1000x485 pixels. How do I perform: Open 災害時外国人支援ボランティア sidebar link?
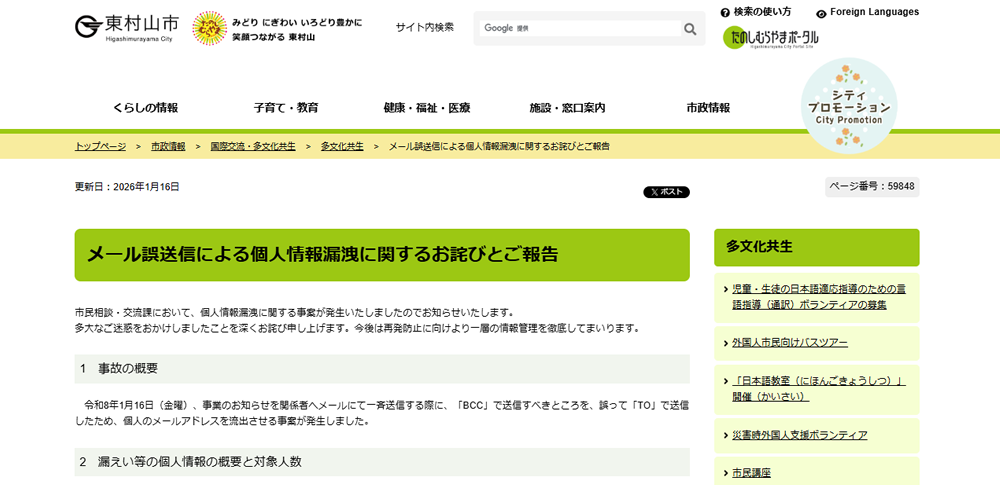799,435
